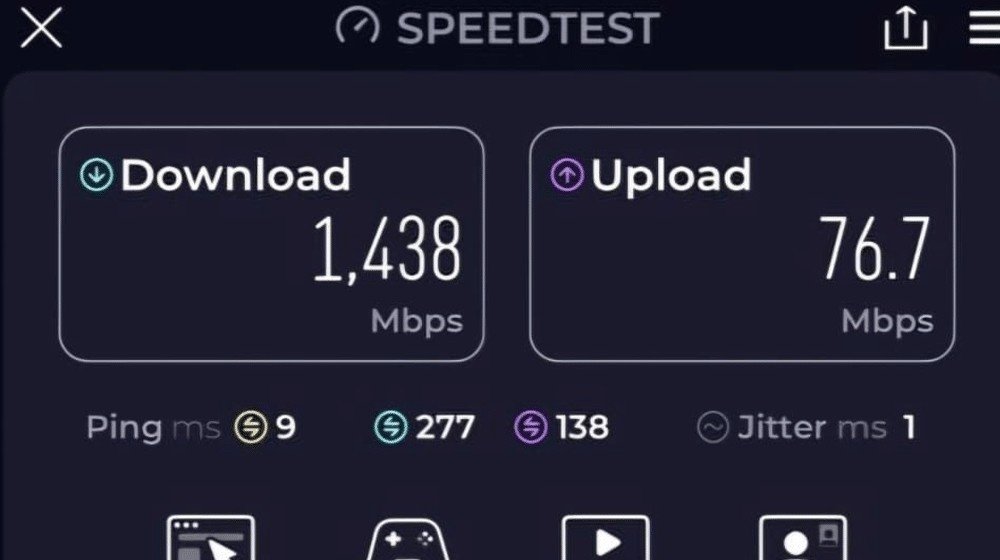Tap the Jitter wave icon
Image resolution: width=1000 pixels, height=560 pixels.
click(x=712, y=427)
